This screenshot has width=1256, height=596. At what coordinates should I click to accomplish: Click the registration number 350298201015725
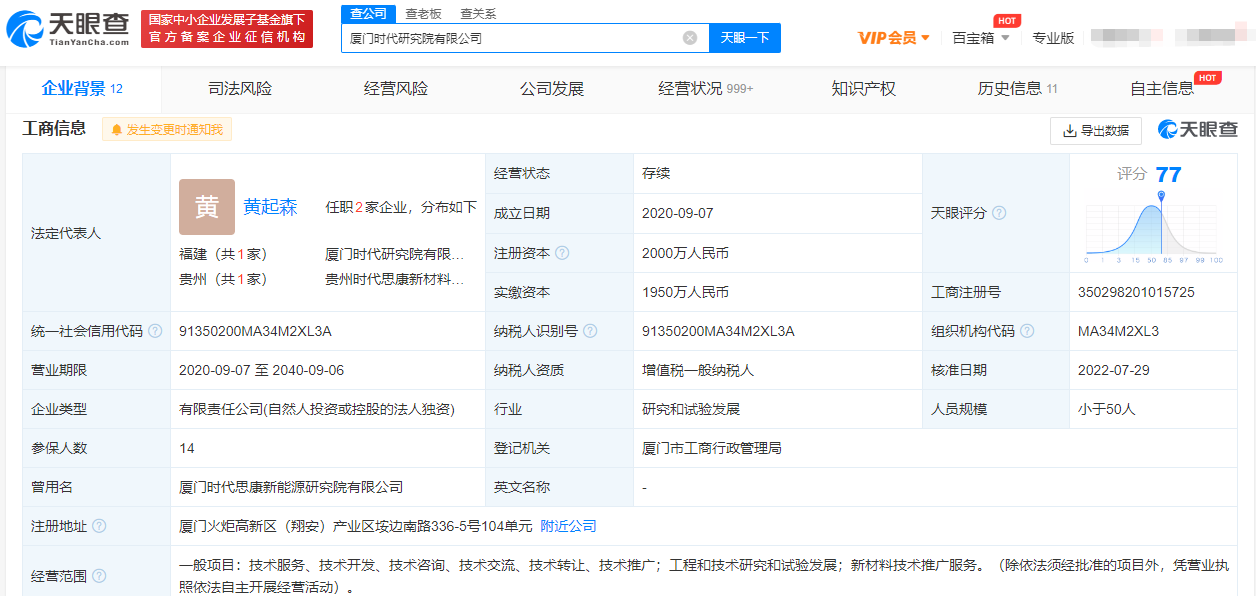(x=1136, y=292)
